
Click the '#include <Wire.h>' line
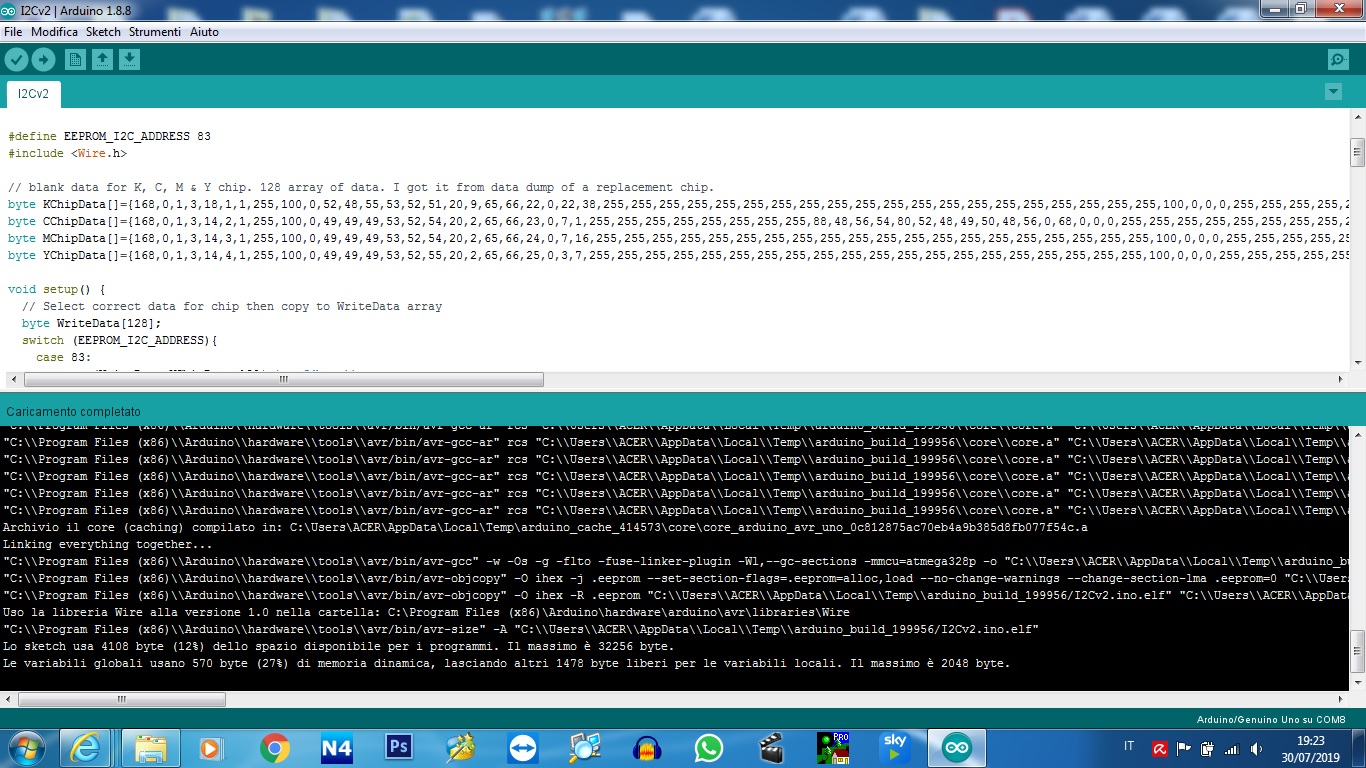click(67, 153)
